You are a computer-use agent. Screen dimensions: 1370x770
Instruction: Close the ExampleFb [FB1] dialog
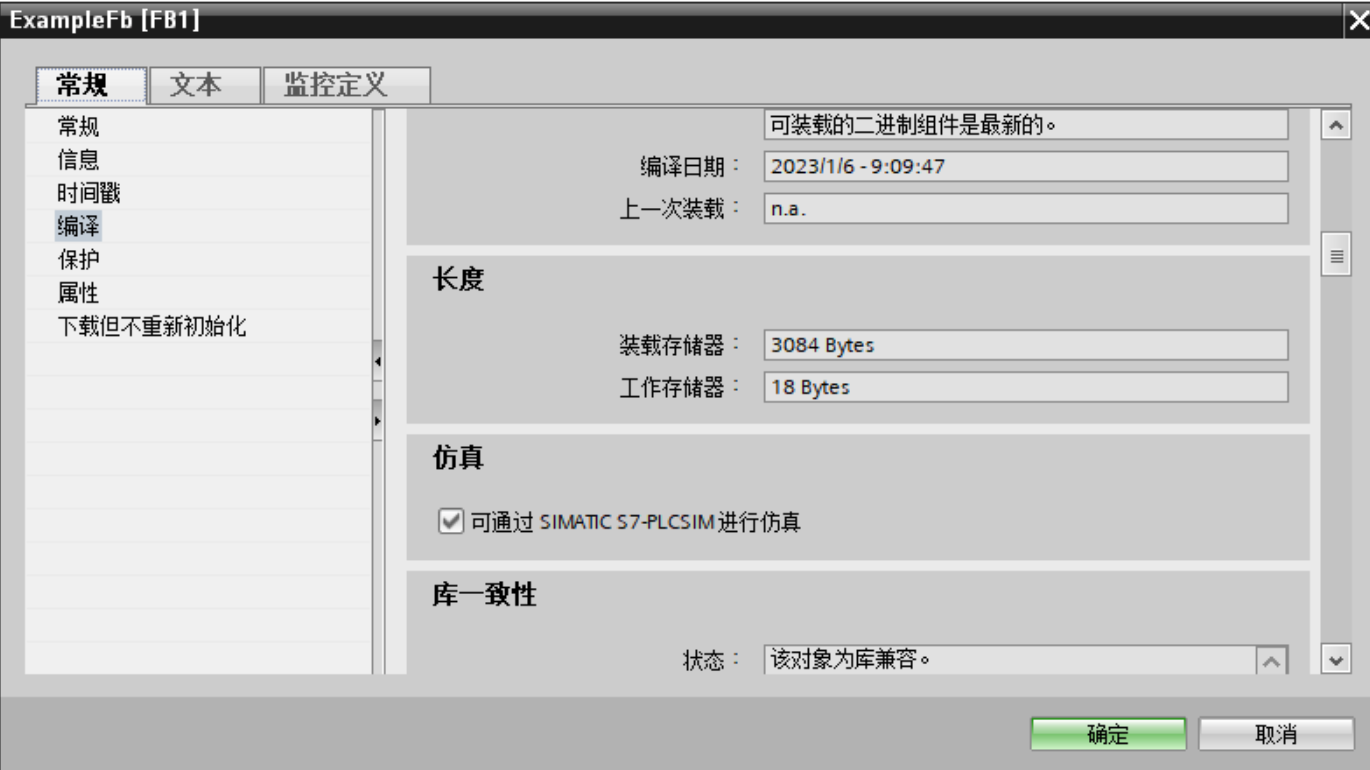pyautogui.click(x=1358, y=21)
